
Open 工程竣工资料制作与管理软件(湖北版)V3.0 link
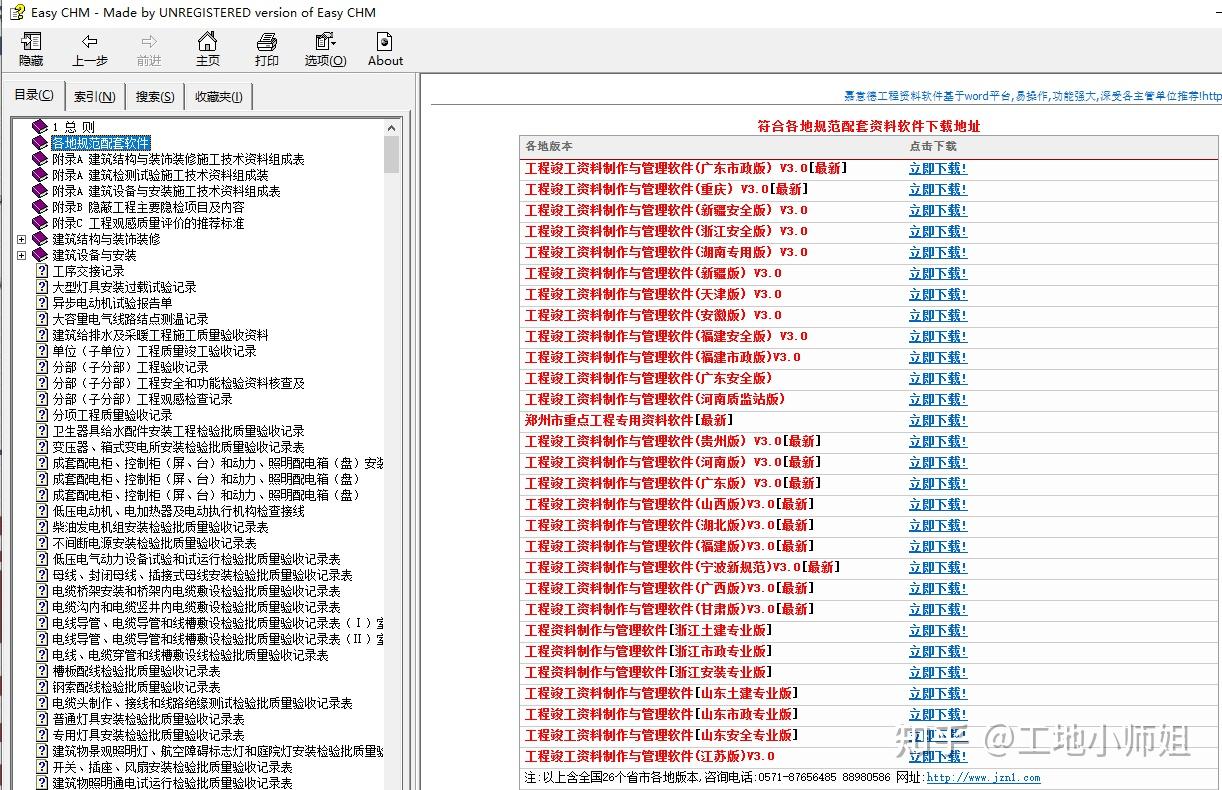pos(669,525)
